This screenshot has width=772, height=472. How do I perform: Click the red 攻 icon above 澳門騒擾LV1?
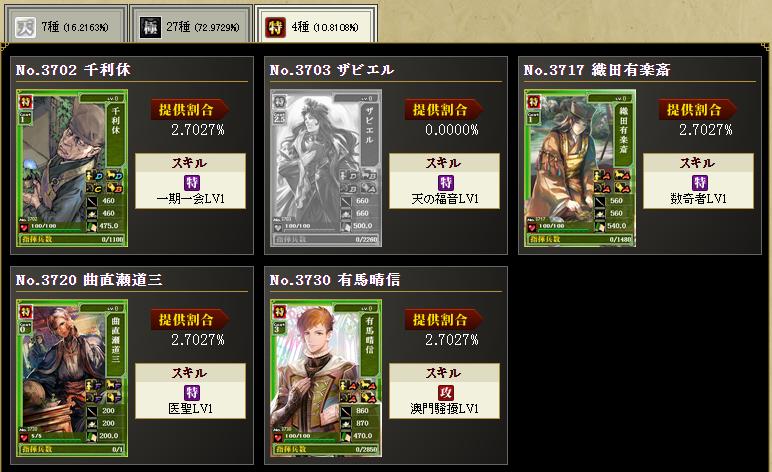pyautogui.click(x=446, y=393)
